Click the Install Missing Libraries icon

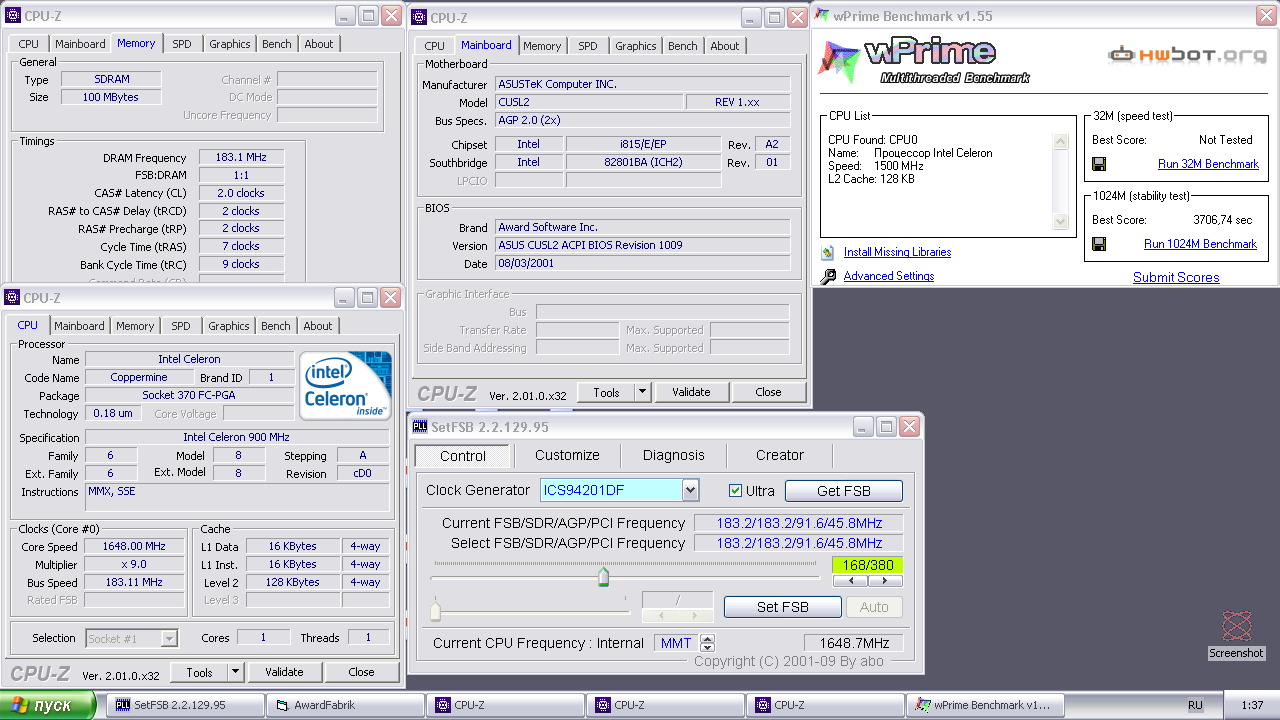point(828,253)
